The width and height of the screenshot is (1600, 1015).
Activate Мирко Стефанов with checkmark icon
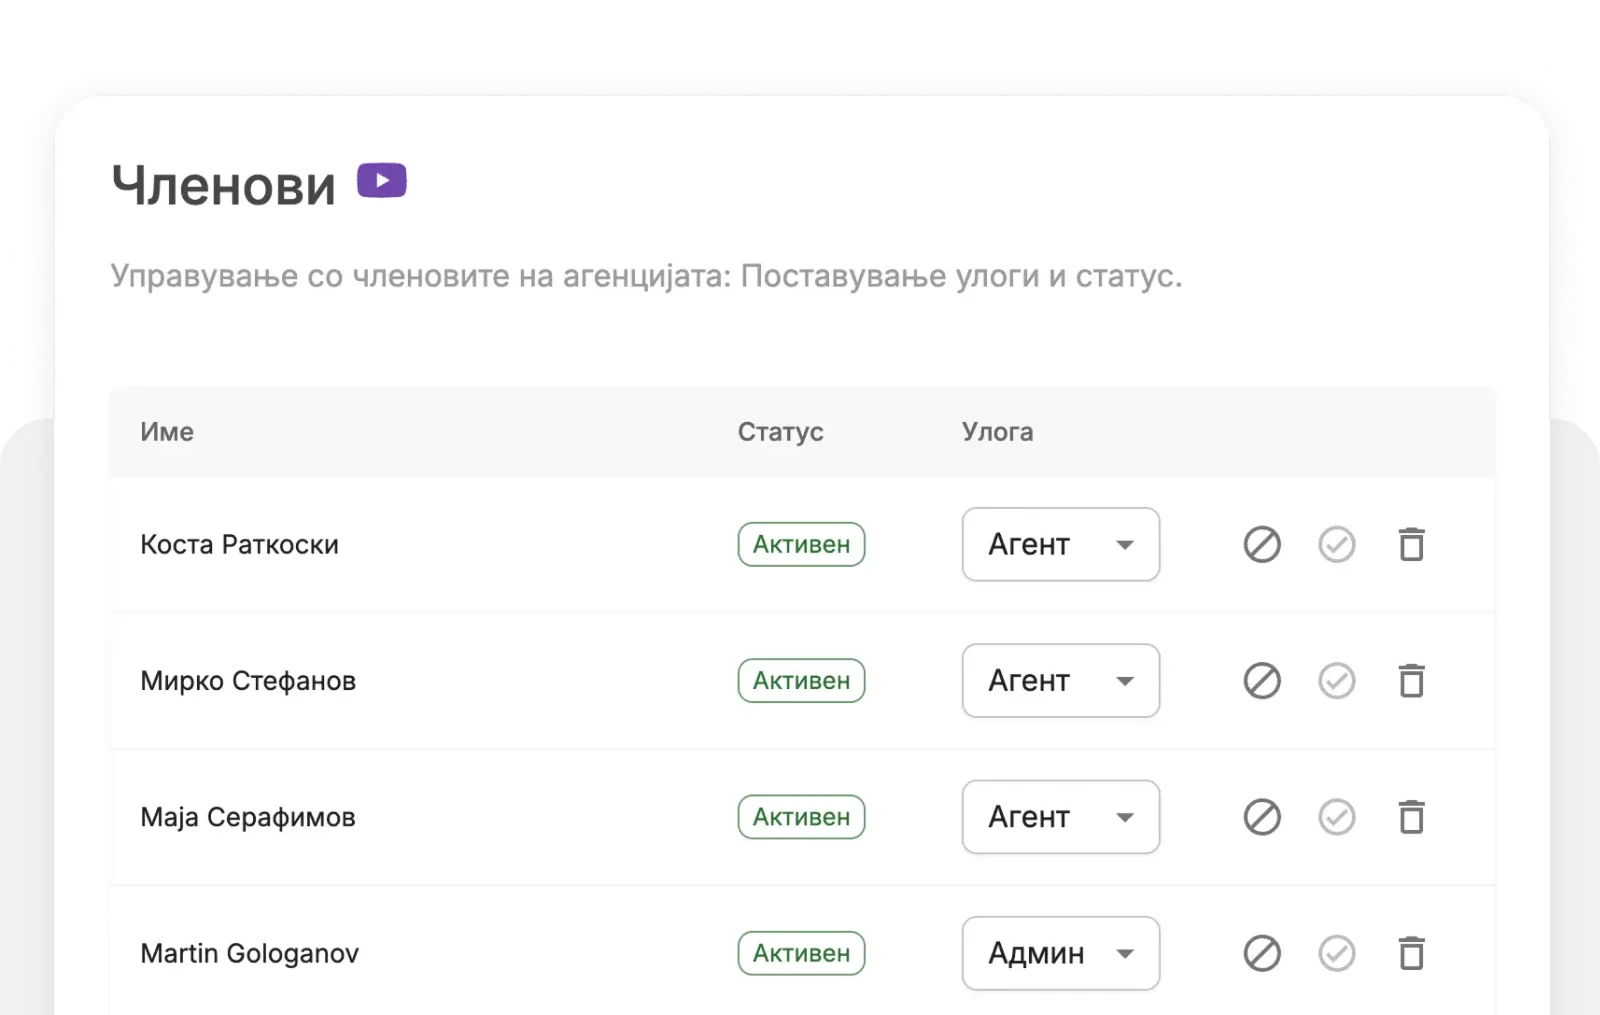[1336, 681]
